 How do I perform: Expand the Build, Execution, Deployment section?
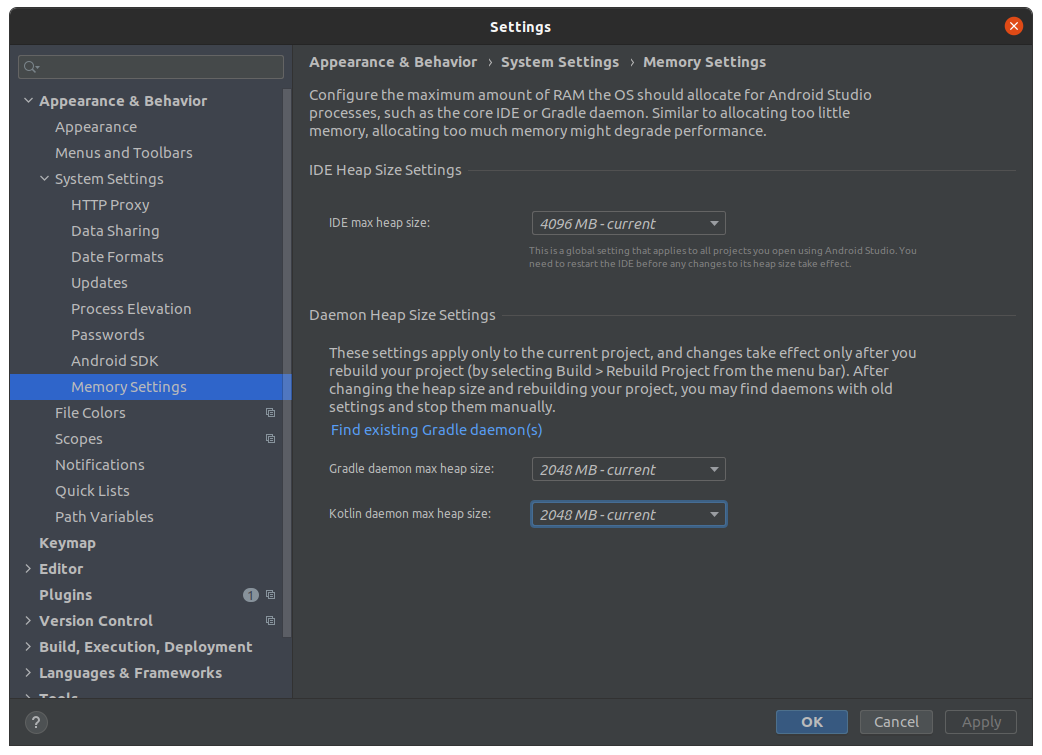pos(28,647)
